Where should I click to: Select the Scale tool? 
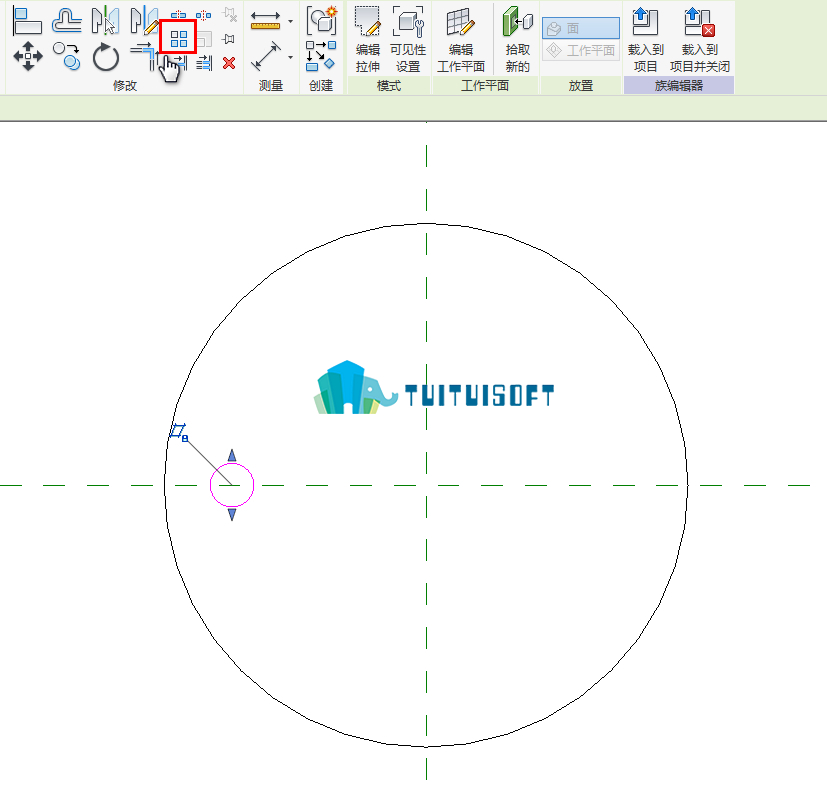204,39
